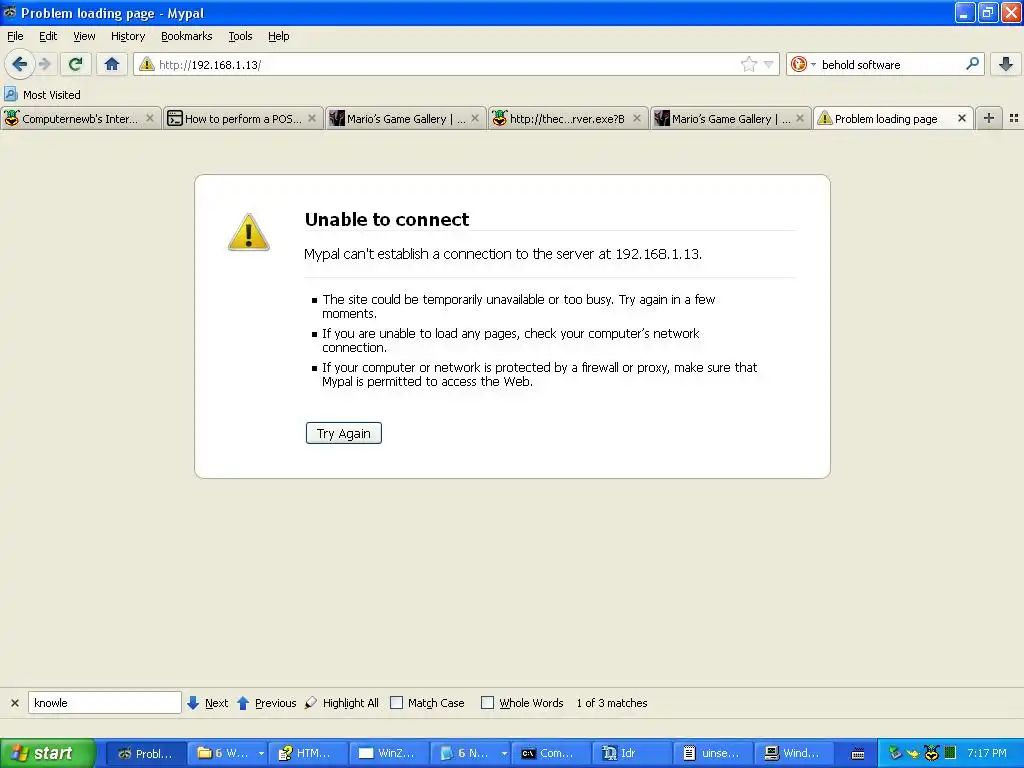The image size is (1024, 768).
Task: Click the Unable to connect heading
Action: coord(387,219)
